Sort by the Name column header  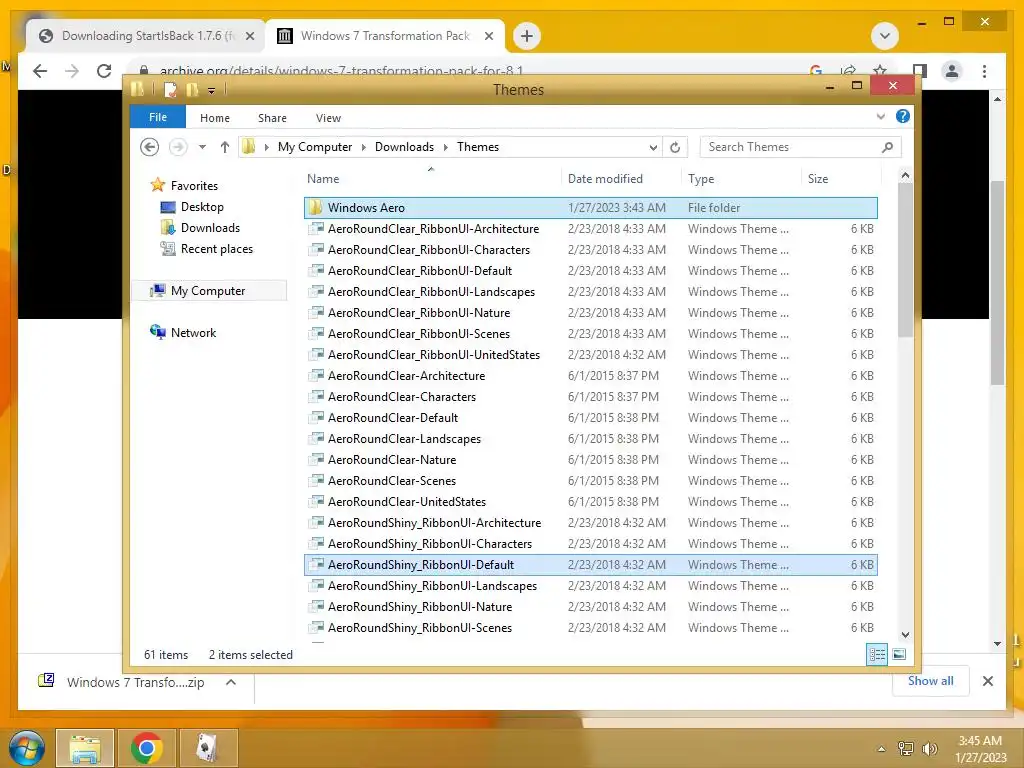(x=431, y=178)
